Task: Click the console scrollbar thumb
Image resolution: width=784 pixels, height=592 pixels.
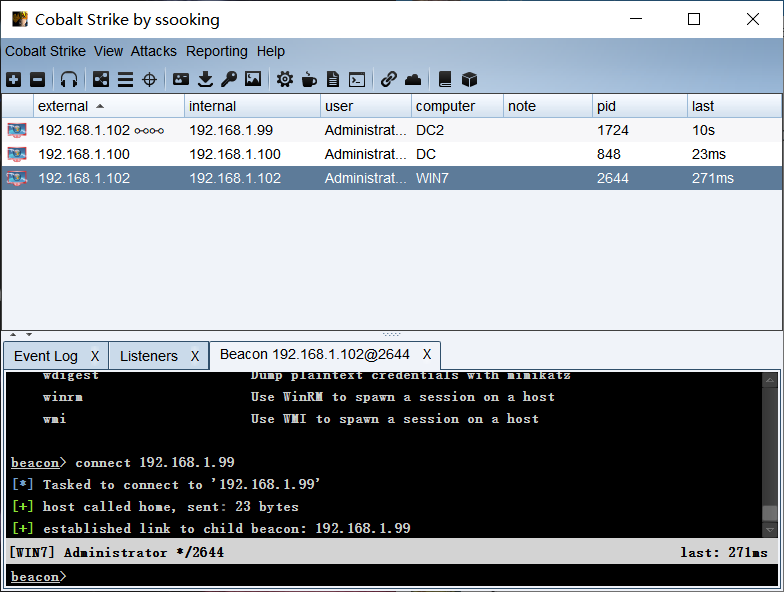Action: pyautogui.click(x=770, y=513)
